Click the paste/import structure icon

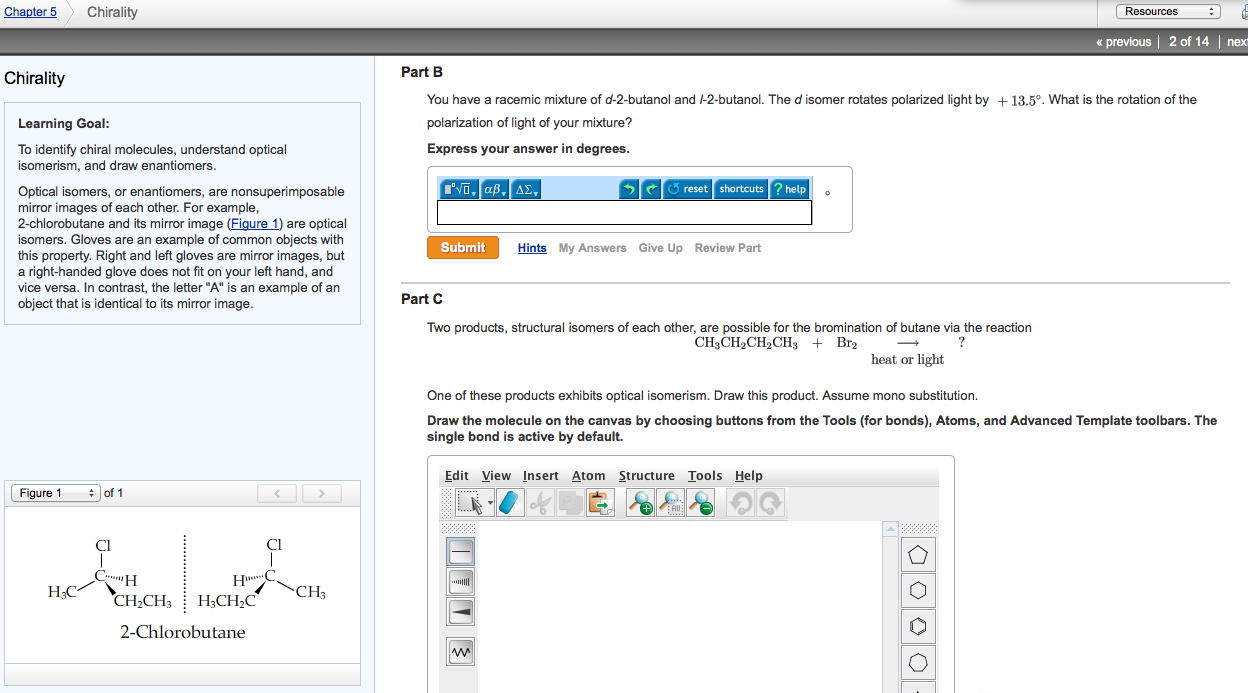pyautogui.click(x=599, y=502)
